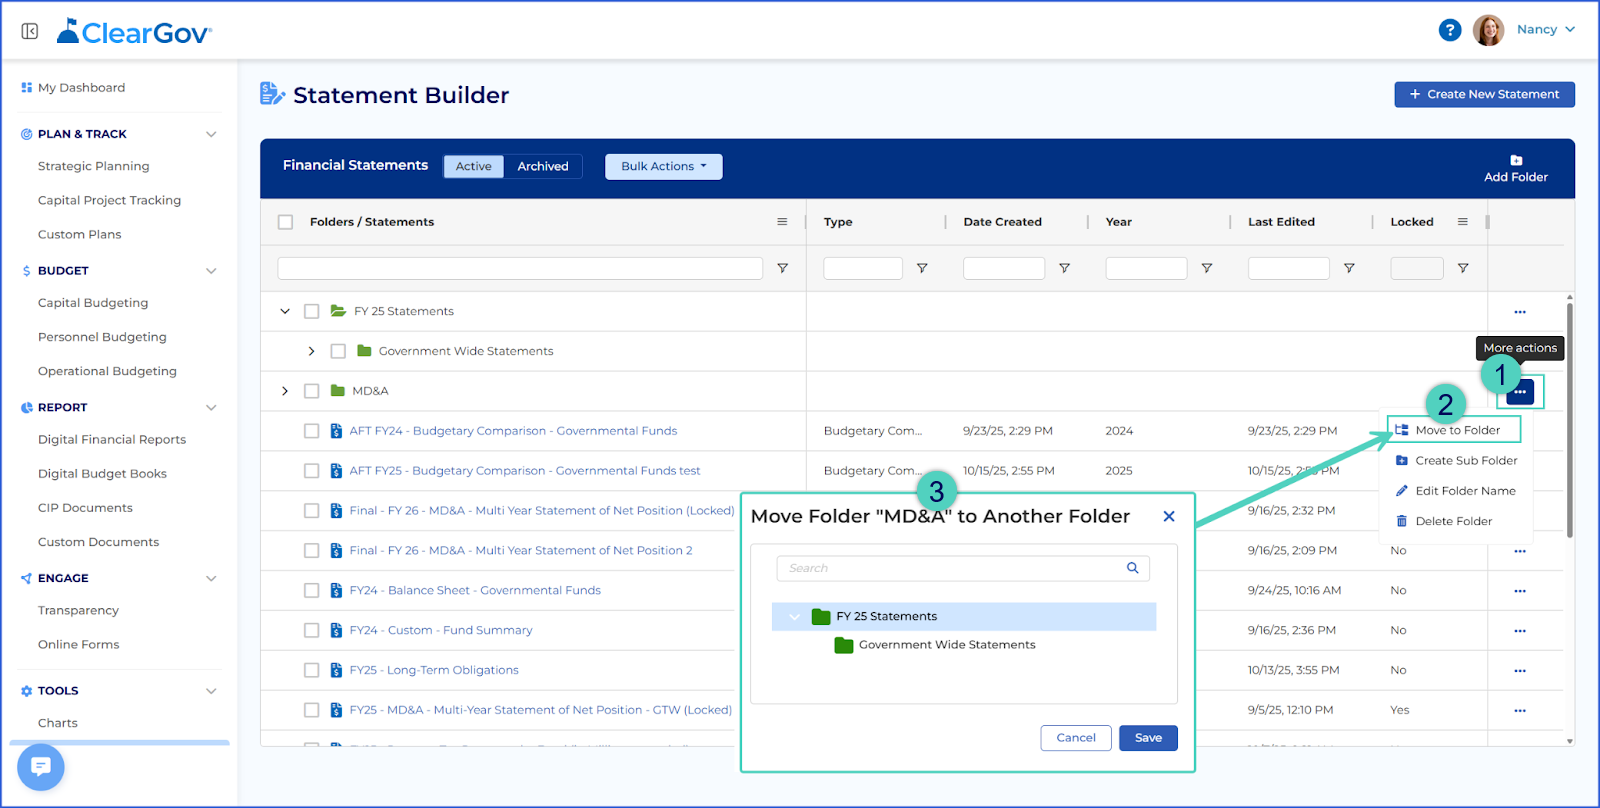
Task: Open the chat bubble support widget
Action: tap(41, 767)
